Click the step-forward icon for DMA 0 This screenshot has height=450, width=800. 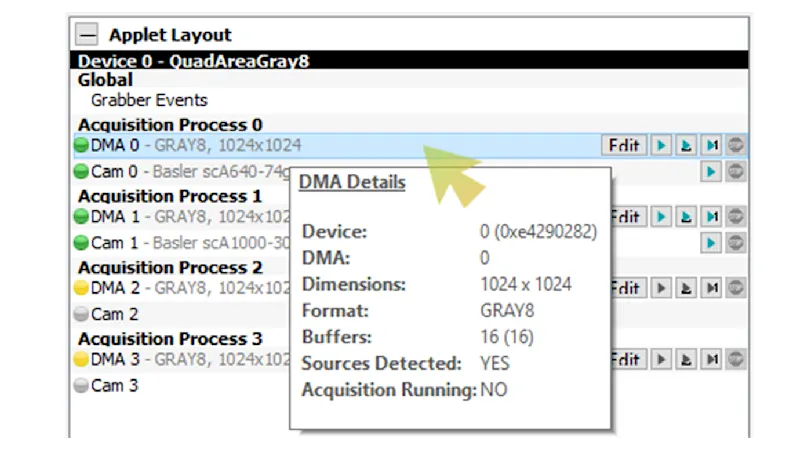point(711,145)
